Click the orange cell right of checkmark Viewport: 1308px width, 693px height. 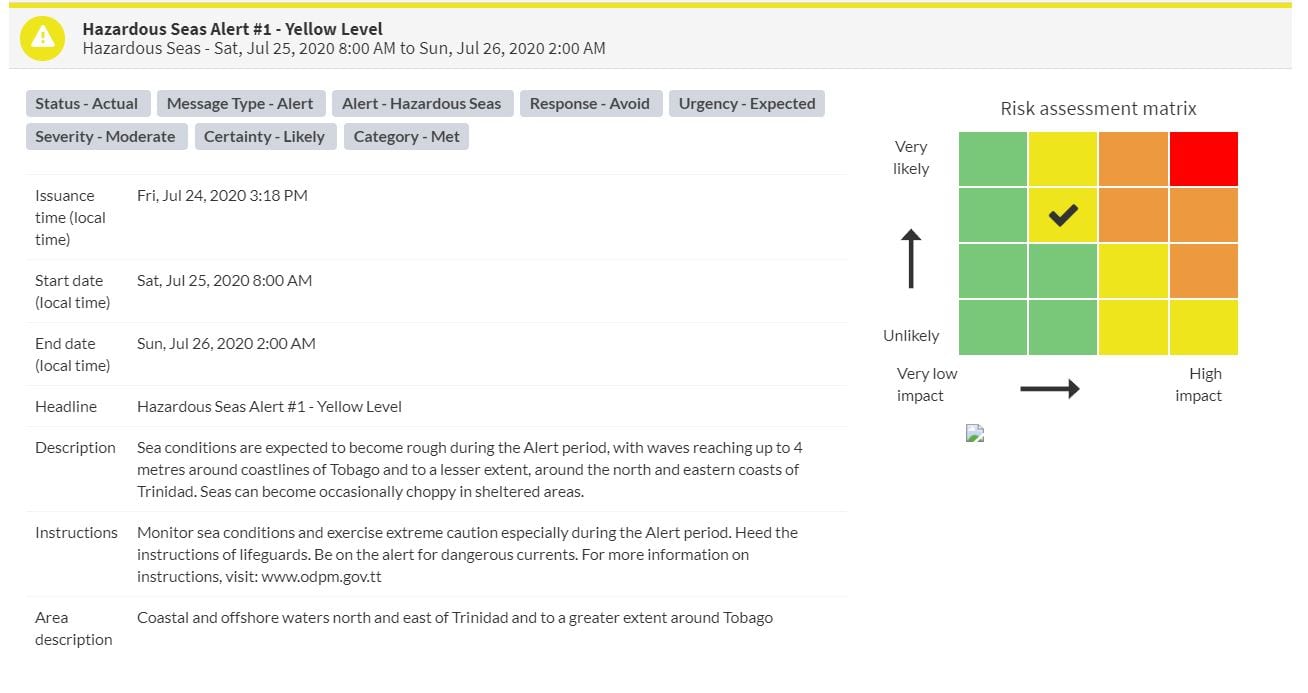click(x=1133, y=215)
